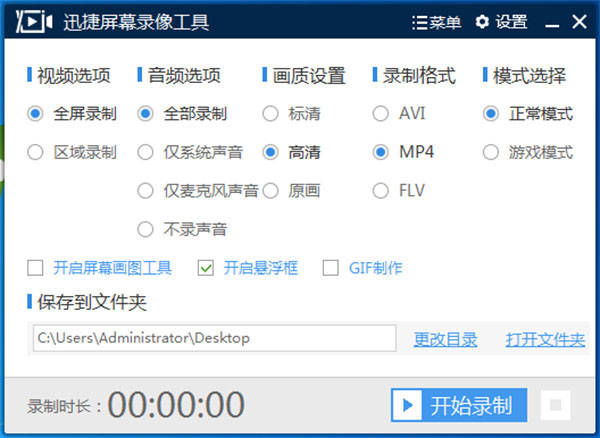Image resolution: width=600 pixels, height=438 pixels.
Task: Click the 保存到文件夹 heading
Action: [x=92, y=302]
